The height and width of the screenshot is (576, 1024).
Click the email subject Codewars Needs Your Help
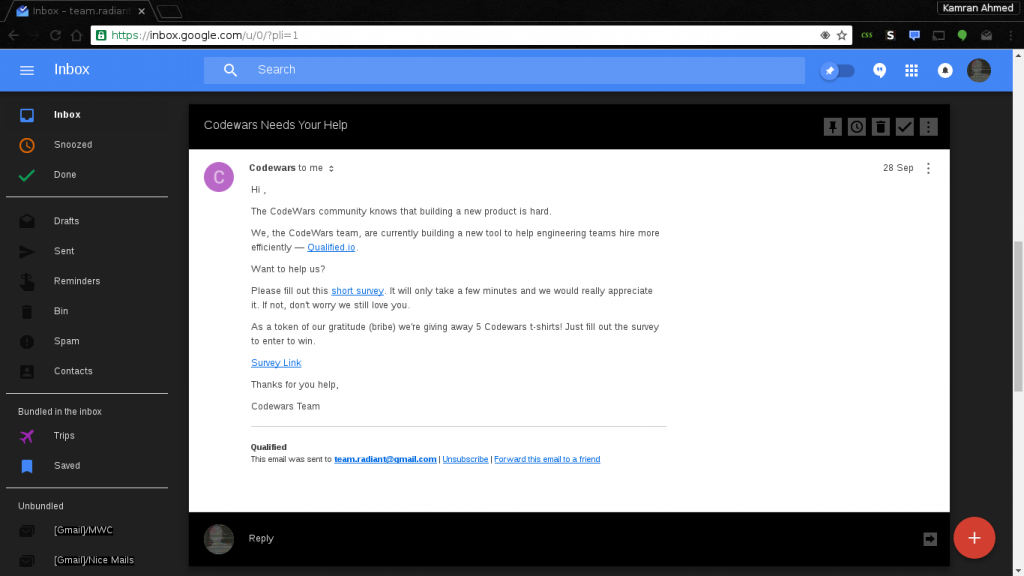pyautogui.click(x=276, y=125)
